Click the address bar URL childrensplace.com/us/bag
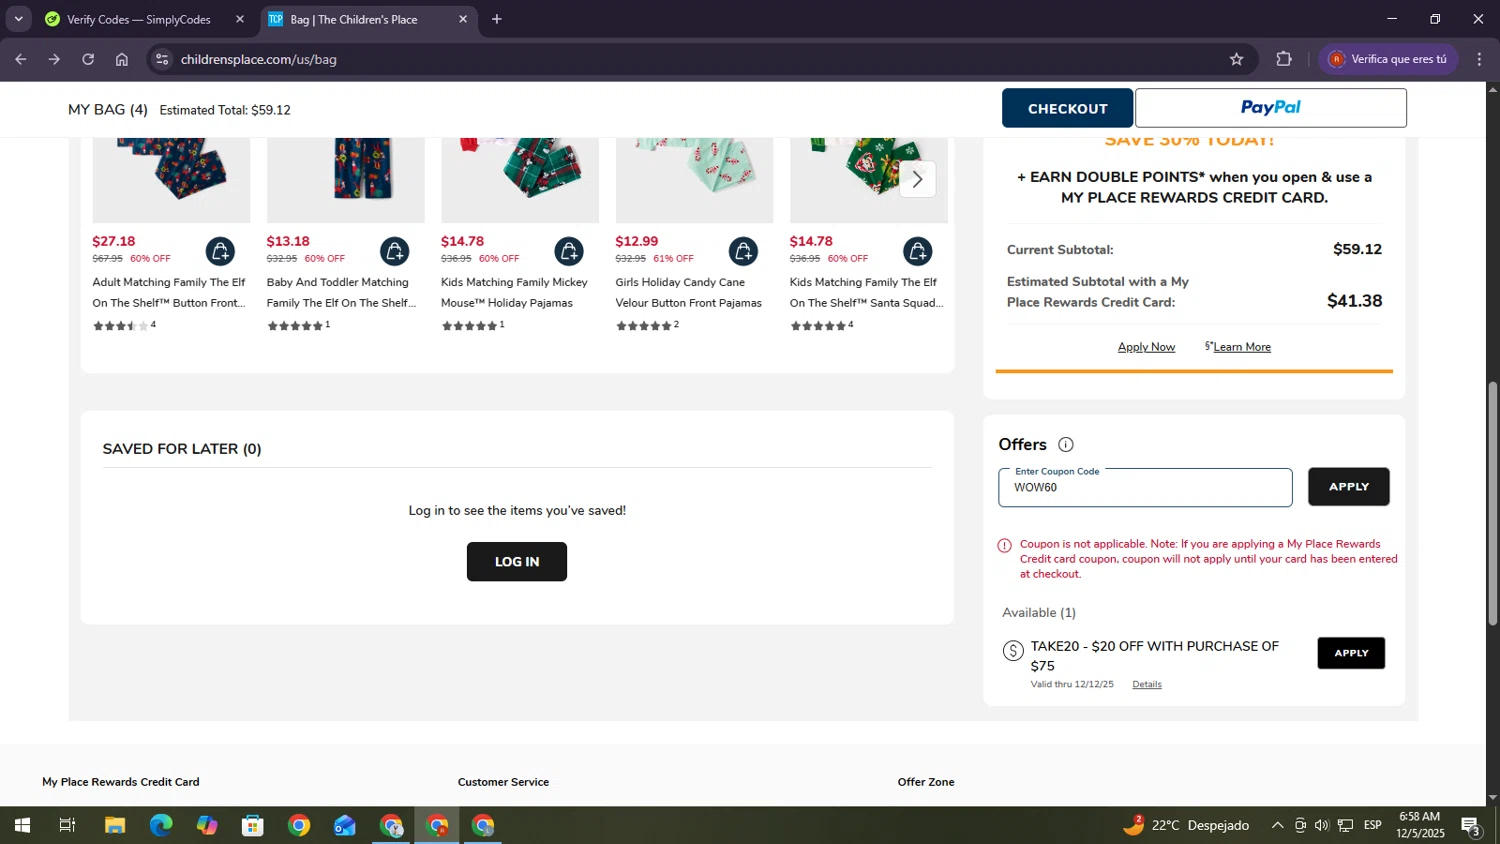 point(259,59)
